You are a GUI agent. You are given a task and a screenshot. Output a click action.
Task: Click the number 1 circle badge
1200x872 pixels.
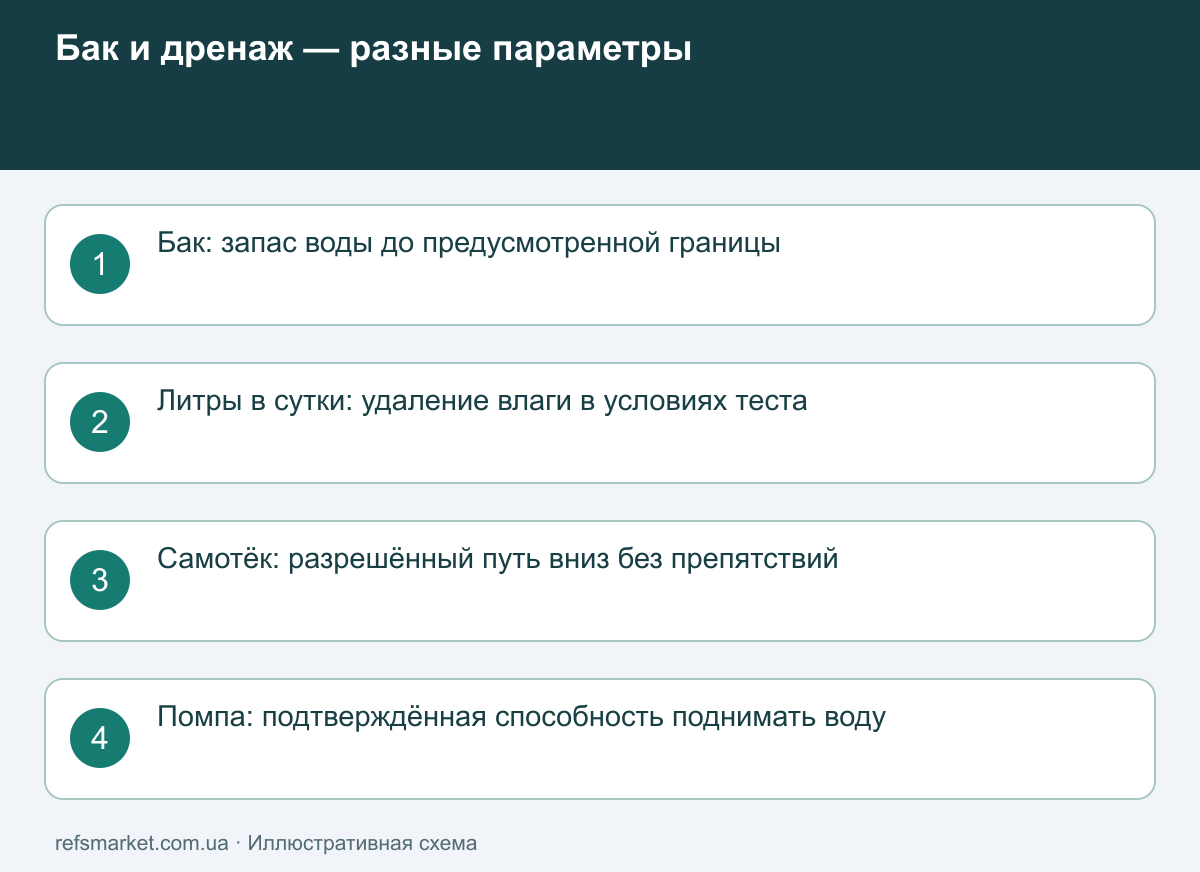pos(100,264)
